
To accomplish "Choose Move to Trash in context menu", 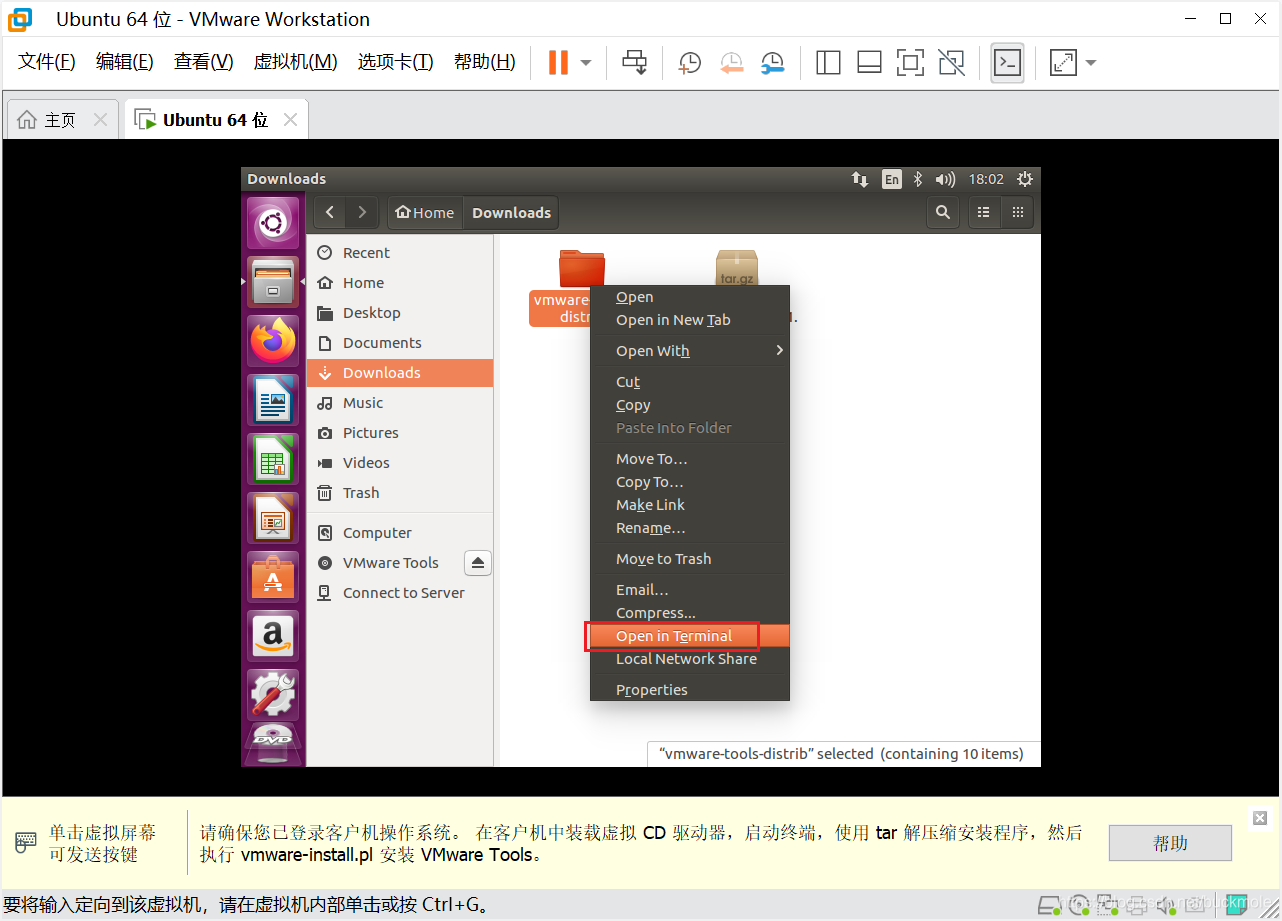I will 690,559.
